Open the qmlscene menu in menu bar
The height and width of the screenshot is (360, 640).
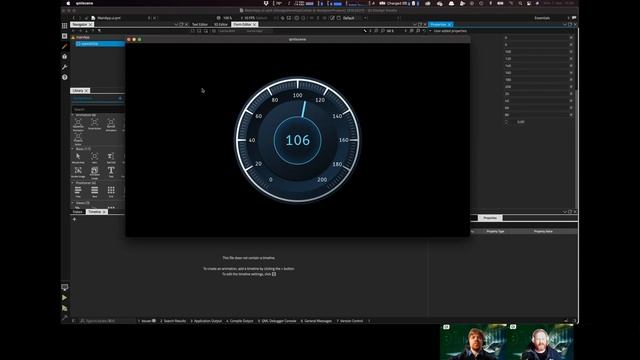(x=84, y=3)
